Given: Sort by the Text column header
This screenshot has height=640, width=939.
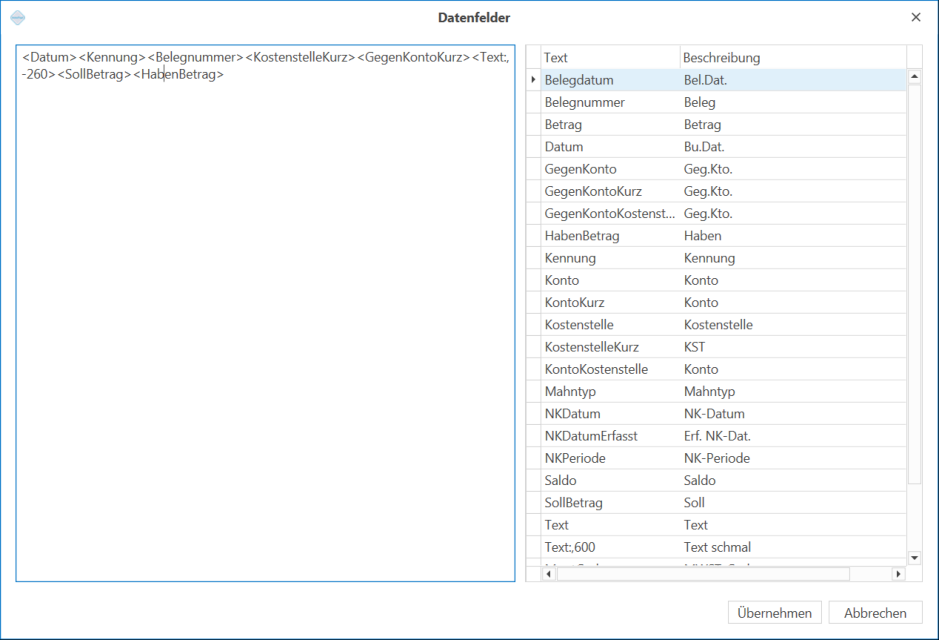Looking at the screenshot, I should pyautogui.click(x=610, y=57).
